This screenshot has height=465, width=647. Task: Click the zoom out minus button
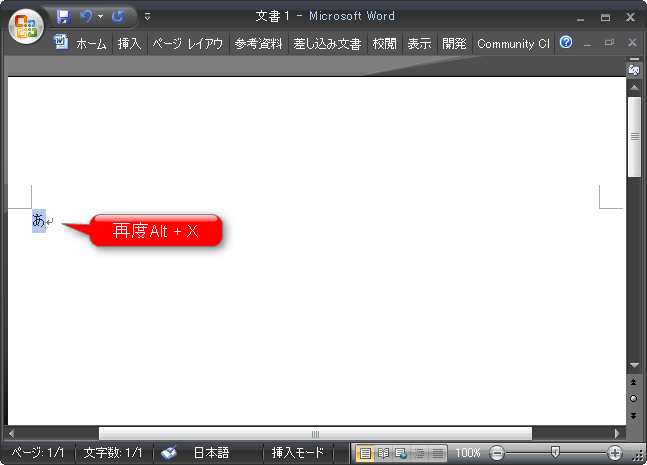(x=497, y=453)
